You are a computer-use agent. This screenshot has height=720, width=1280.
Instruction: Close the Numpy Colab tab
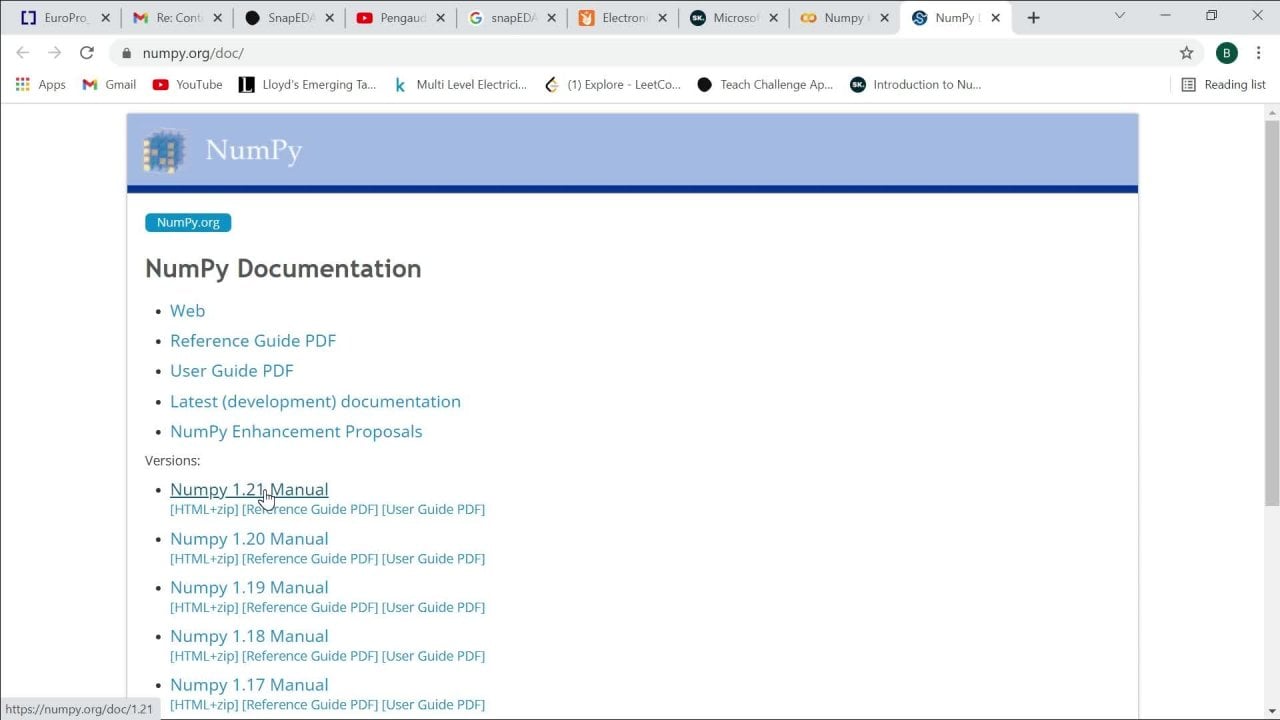click(x=884, y=18)
